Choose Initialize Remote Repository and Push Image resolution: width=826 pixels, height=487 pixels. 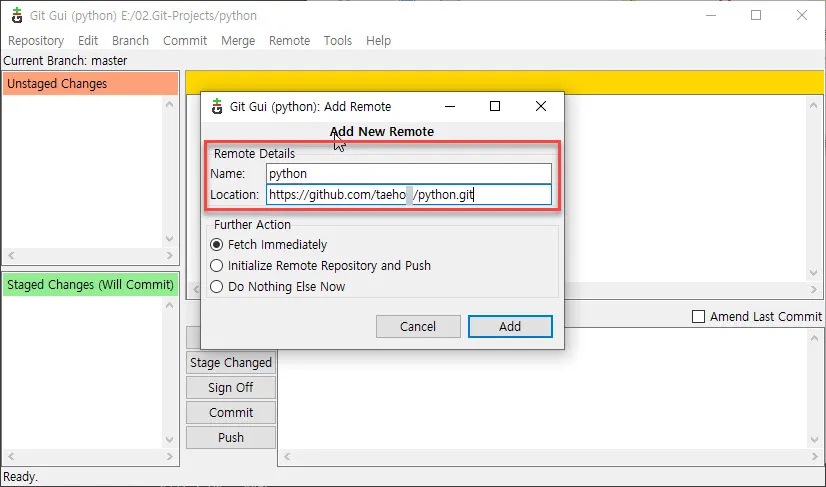tap(217, 265)
